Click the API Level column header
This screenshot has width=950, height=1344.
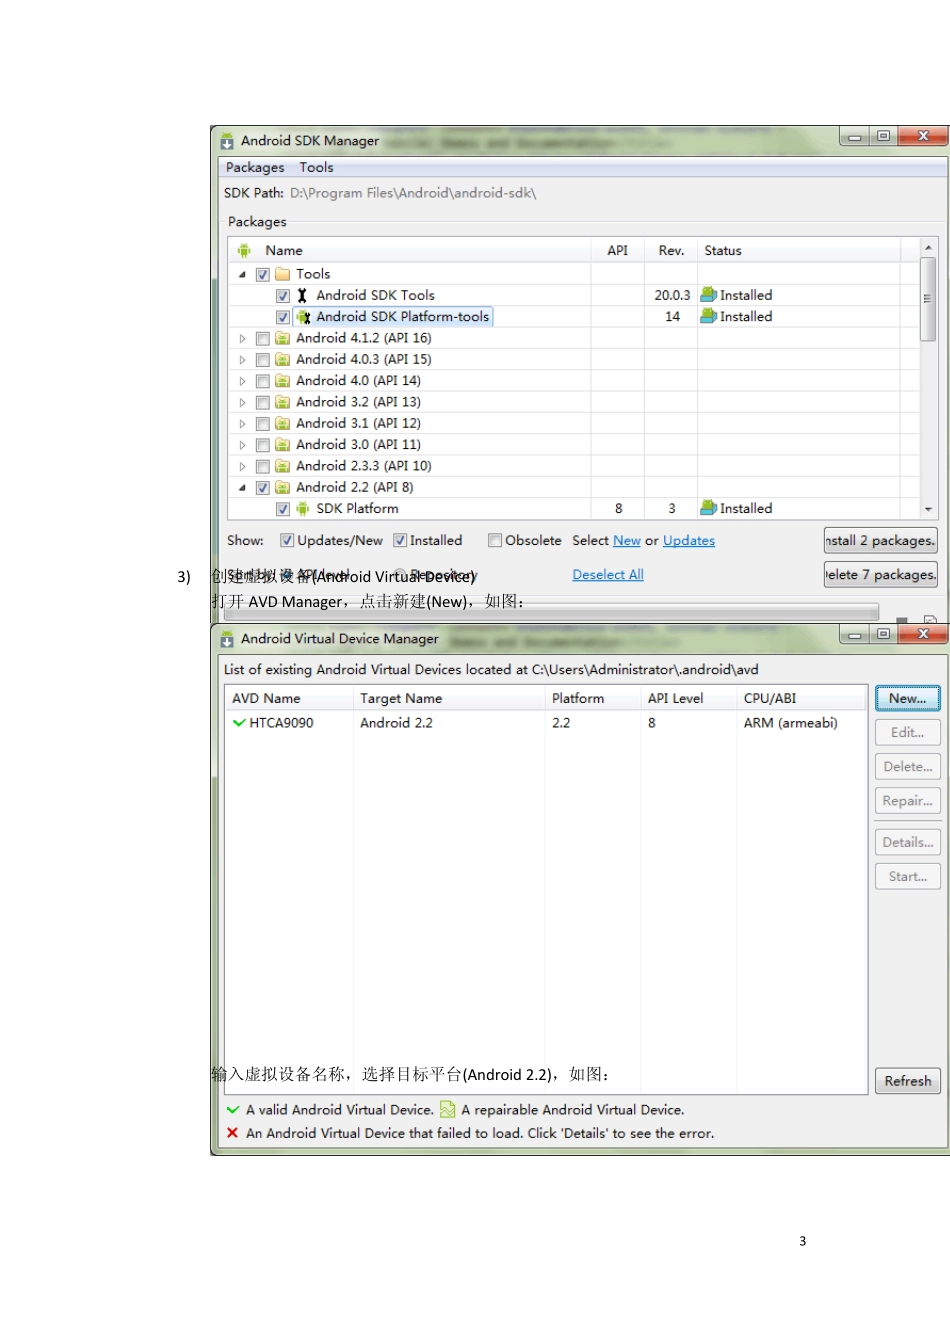tap(689, 698)
